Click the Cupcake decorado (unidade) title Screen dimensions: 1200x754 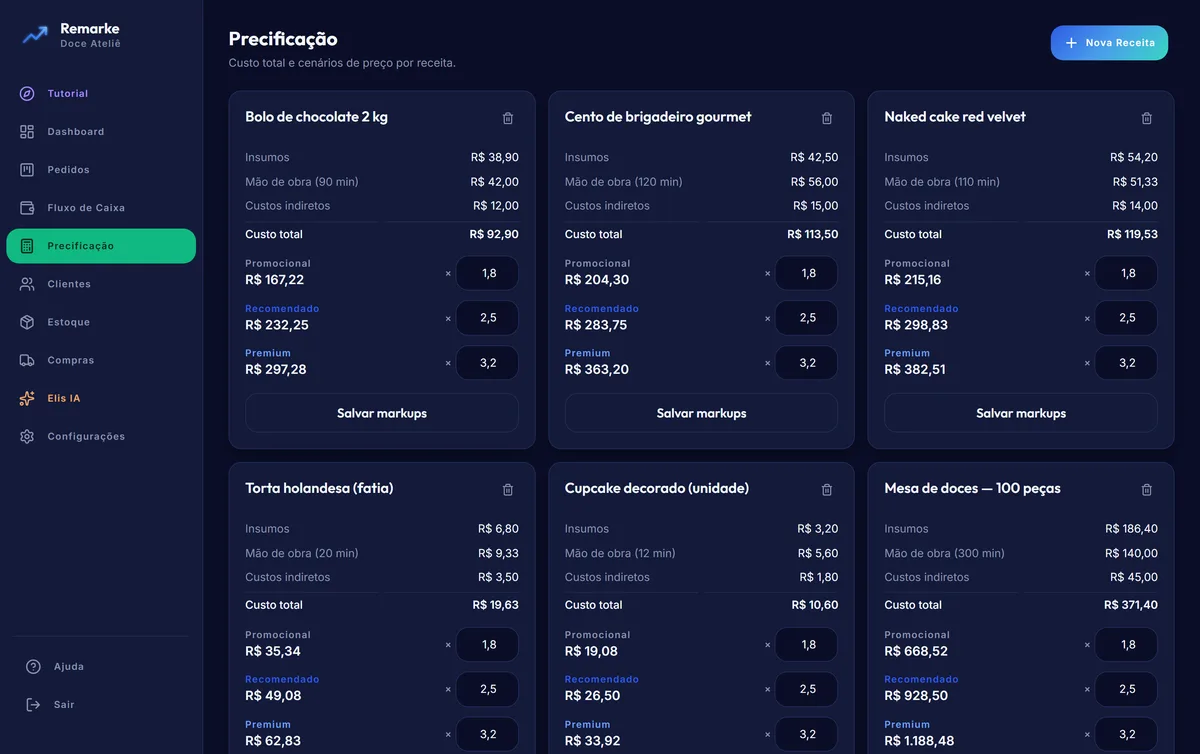point(657,488)
